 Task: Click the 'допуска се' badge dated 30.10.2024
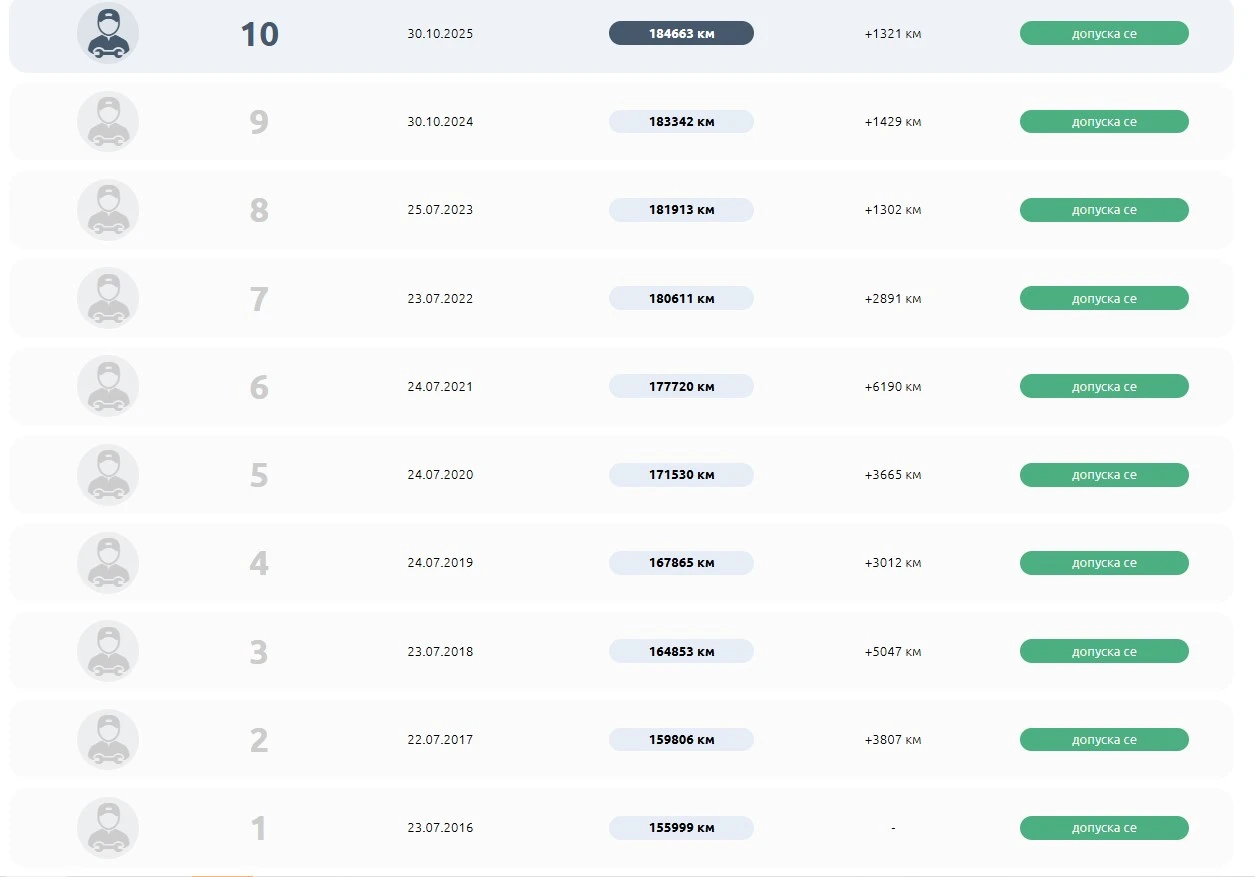(x=1104, y=122)
